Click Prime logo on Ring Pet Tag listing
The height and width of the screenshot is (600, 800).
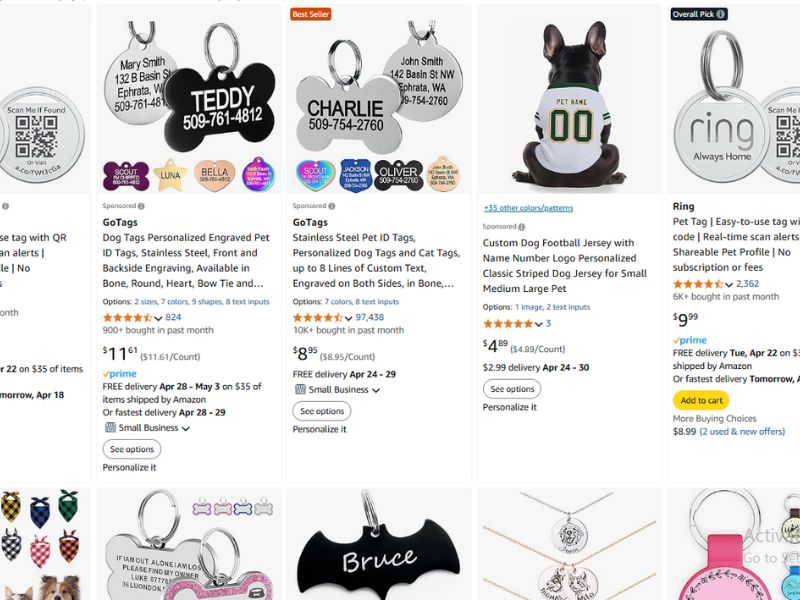690,341
